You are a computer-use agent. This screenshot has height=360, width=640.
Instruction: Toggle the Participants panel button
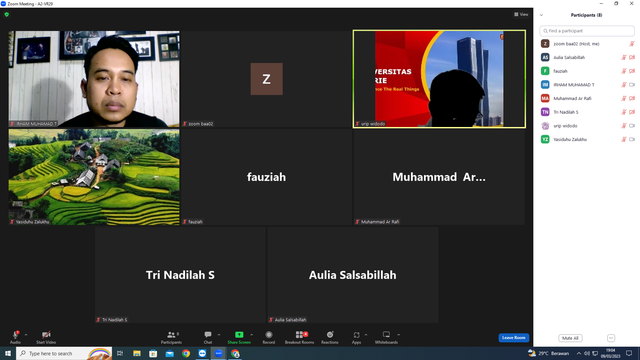(x=171, y=337)
